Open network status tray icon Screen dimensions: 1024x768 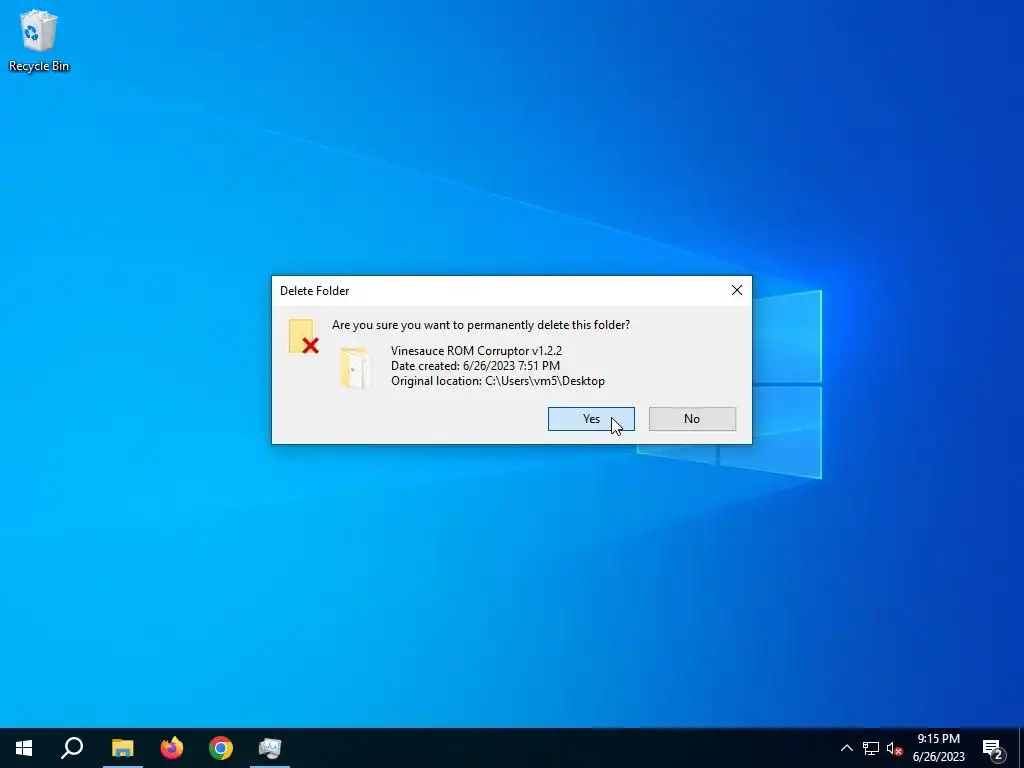coord(871,748)
